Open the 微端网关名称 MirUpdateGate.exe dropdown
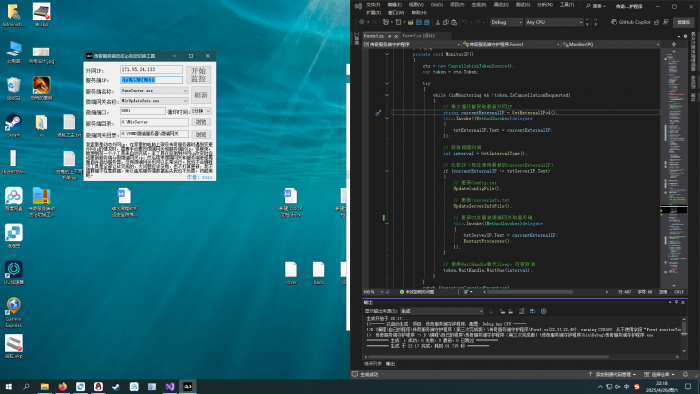 pos(154,101)
